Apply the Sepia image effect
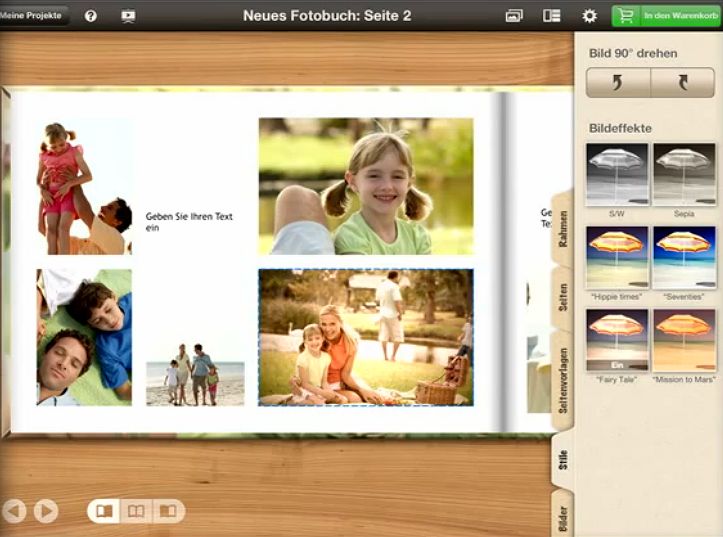The height and width of the screenshot is (537, 723). 683,175
